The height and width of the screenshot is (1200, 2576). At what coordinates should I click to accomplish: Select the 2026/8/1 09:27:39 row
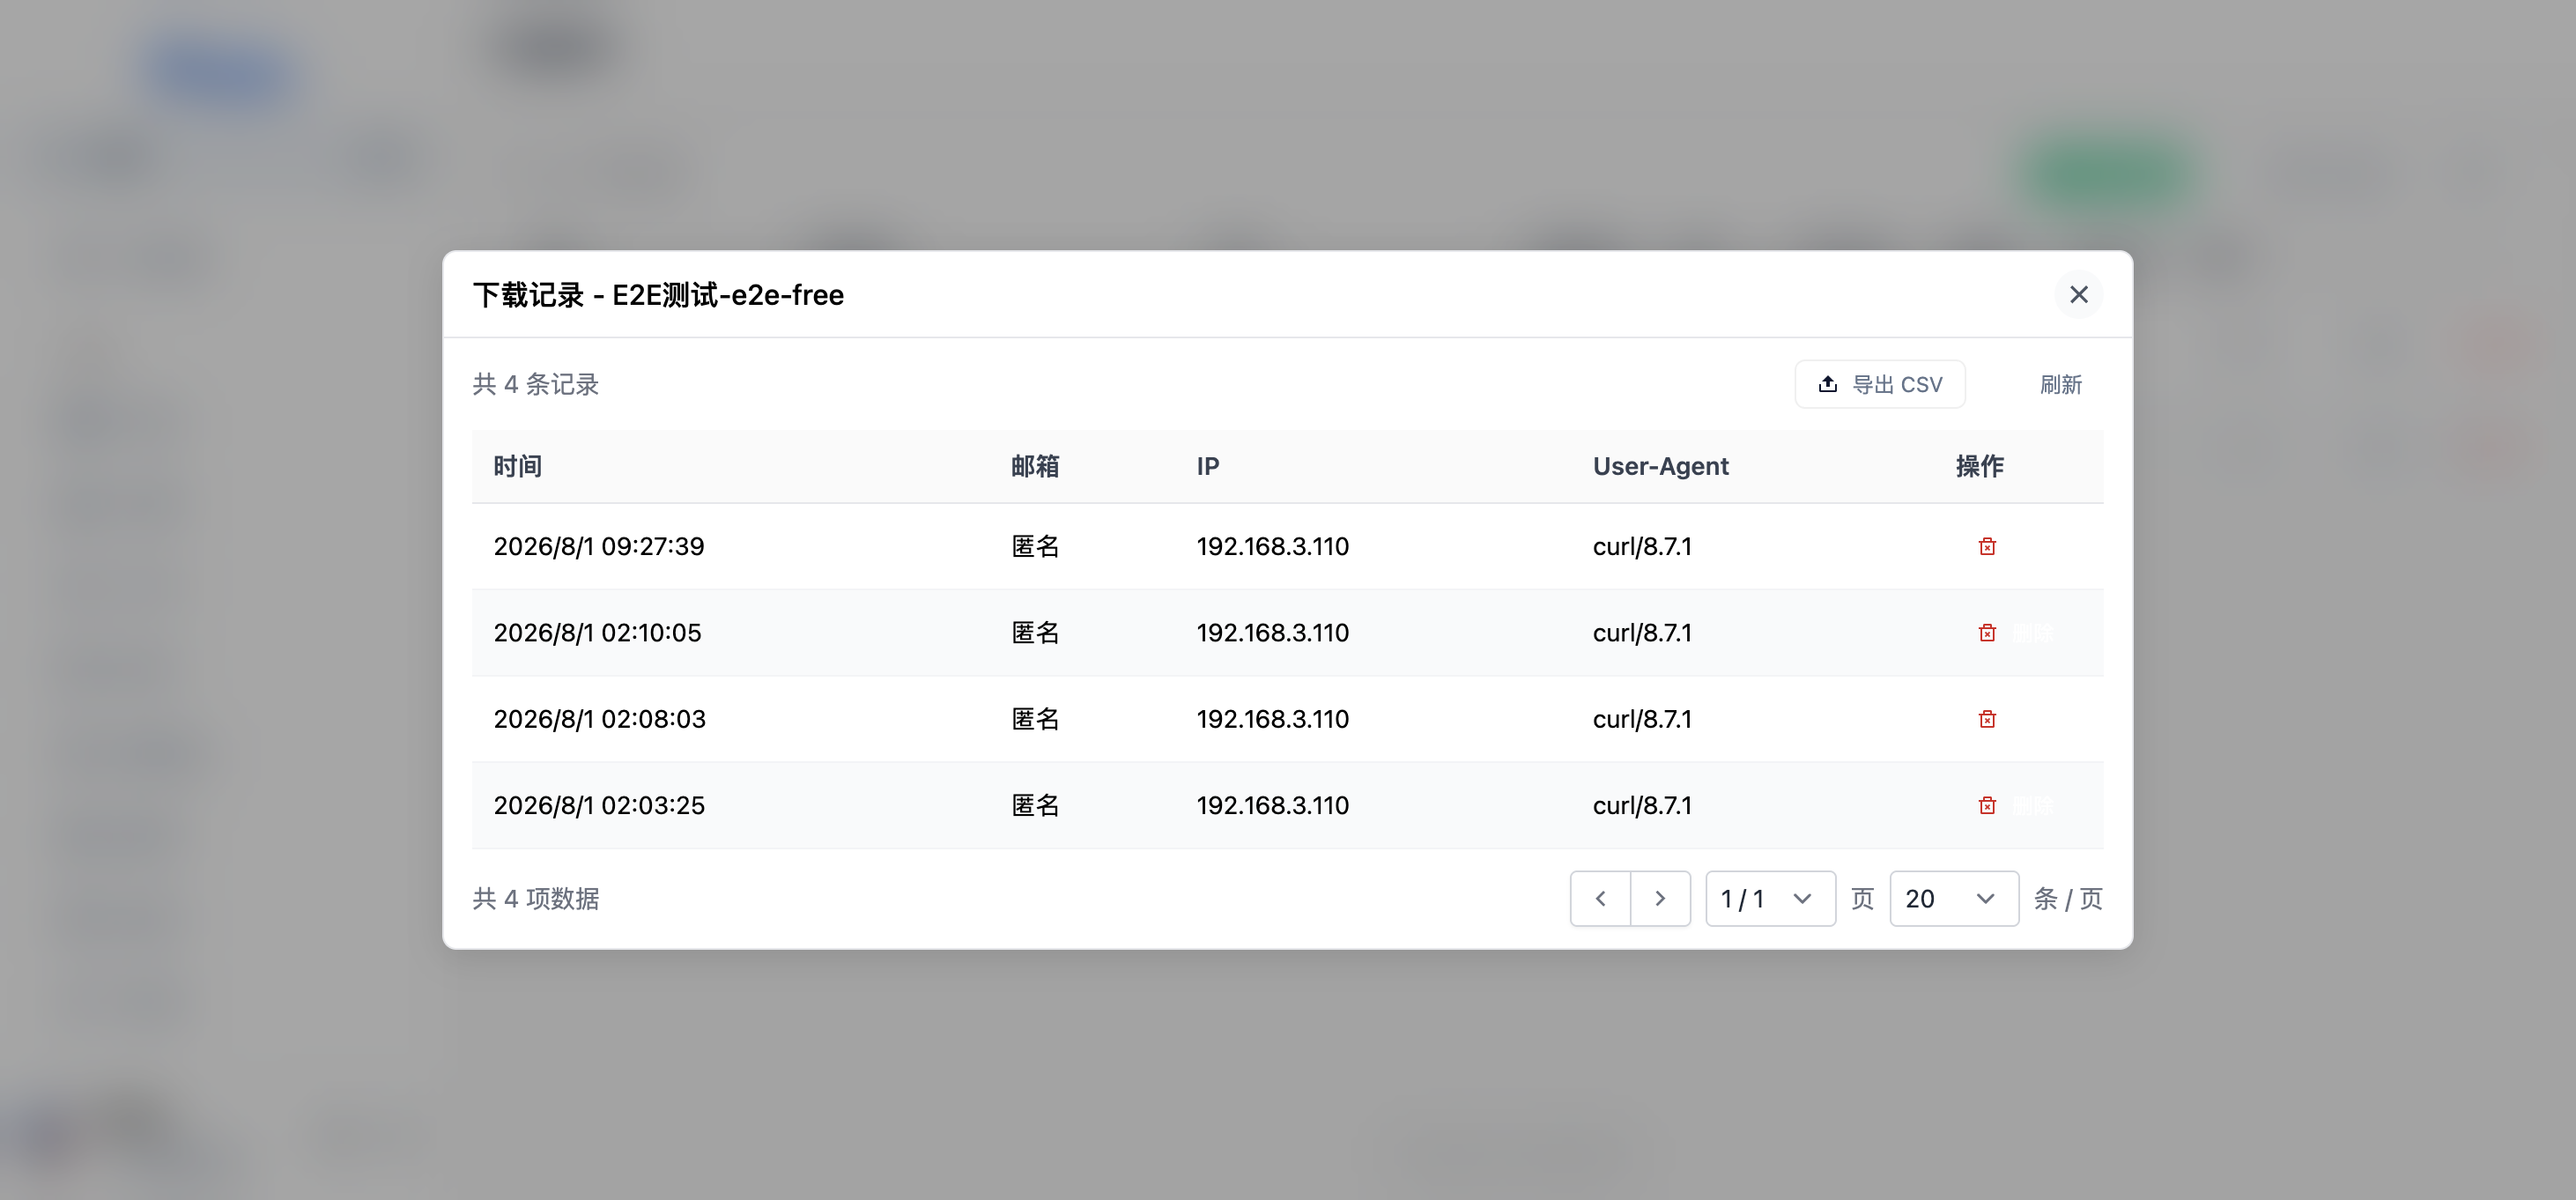point(1287,546)
